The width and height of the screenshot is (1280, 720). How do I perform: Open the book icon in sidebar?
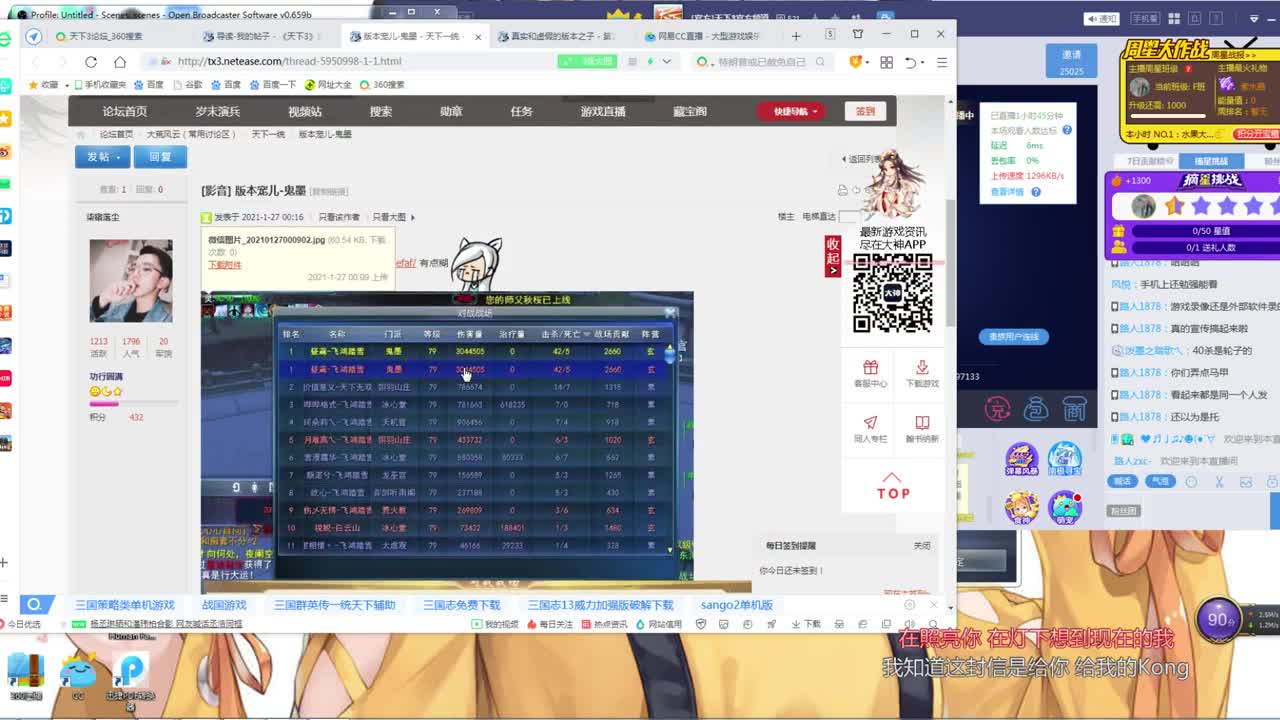tap(922, 422)
